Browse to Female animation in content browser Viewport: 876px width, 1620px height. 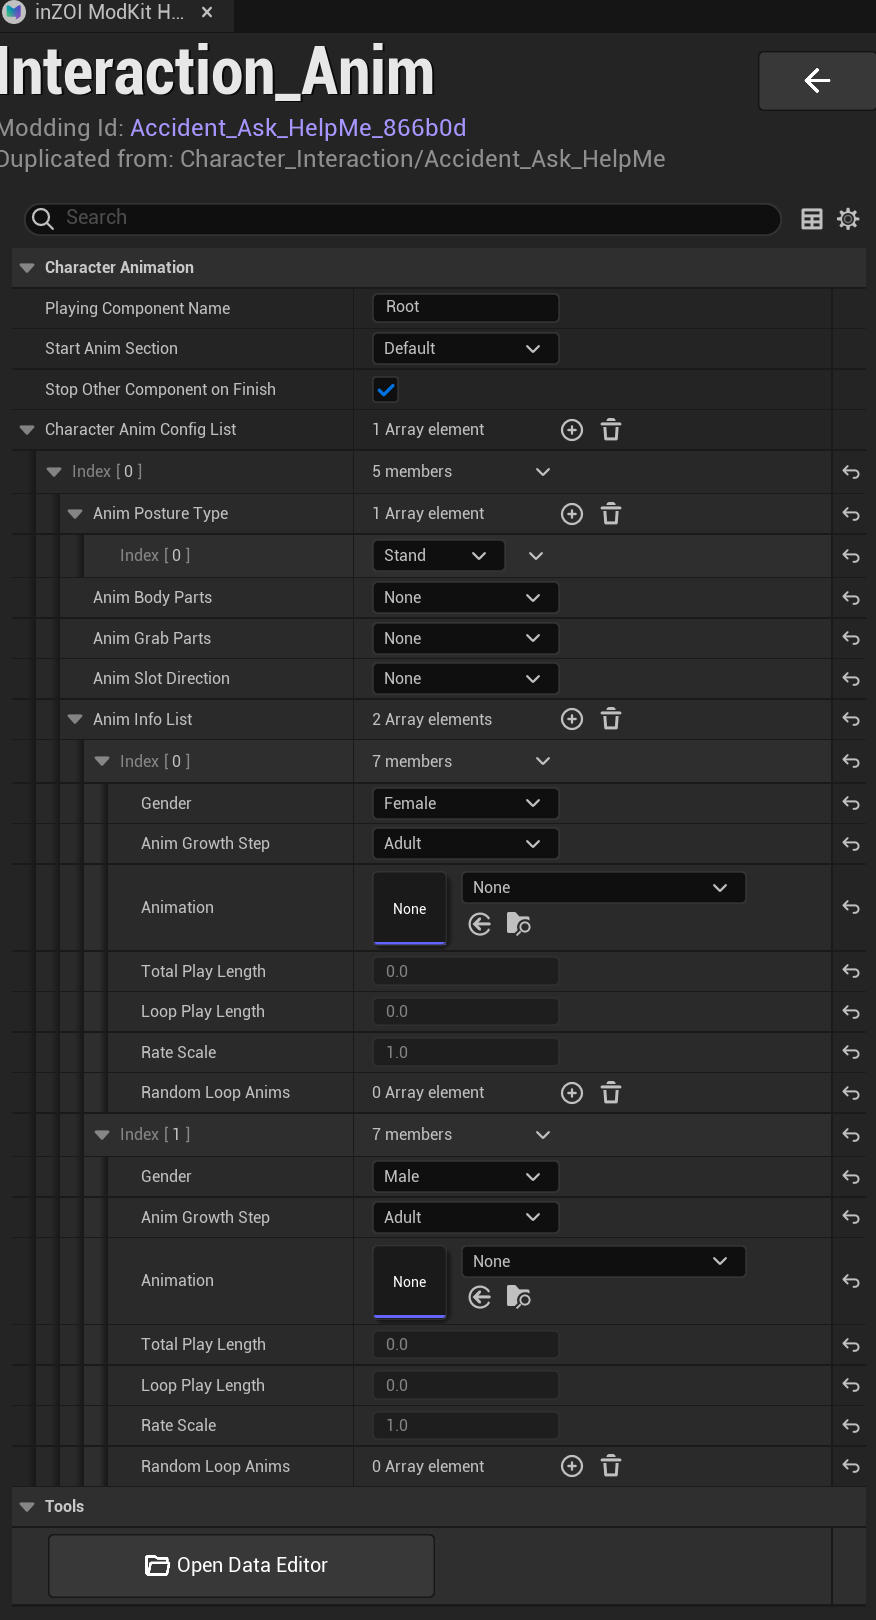(519, 924)
